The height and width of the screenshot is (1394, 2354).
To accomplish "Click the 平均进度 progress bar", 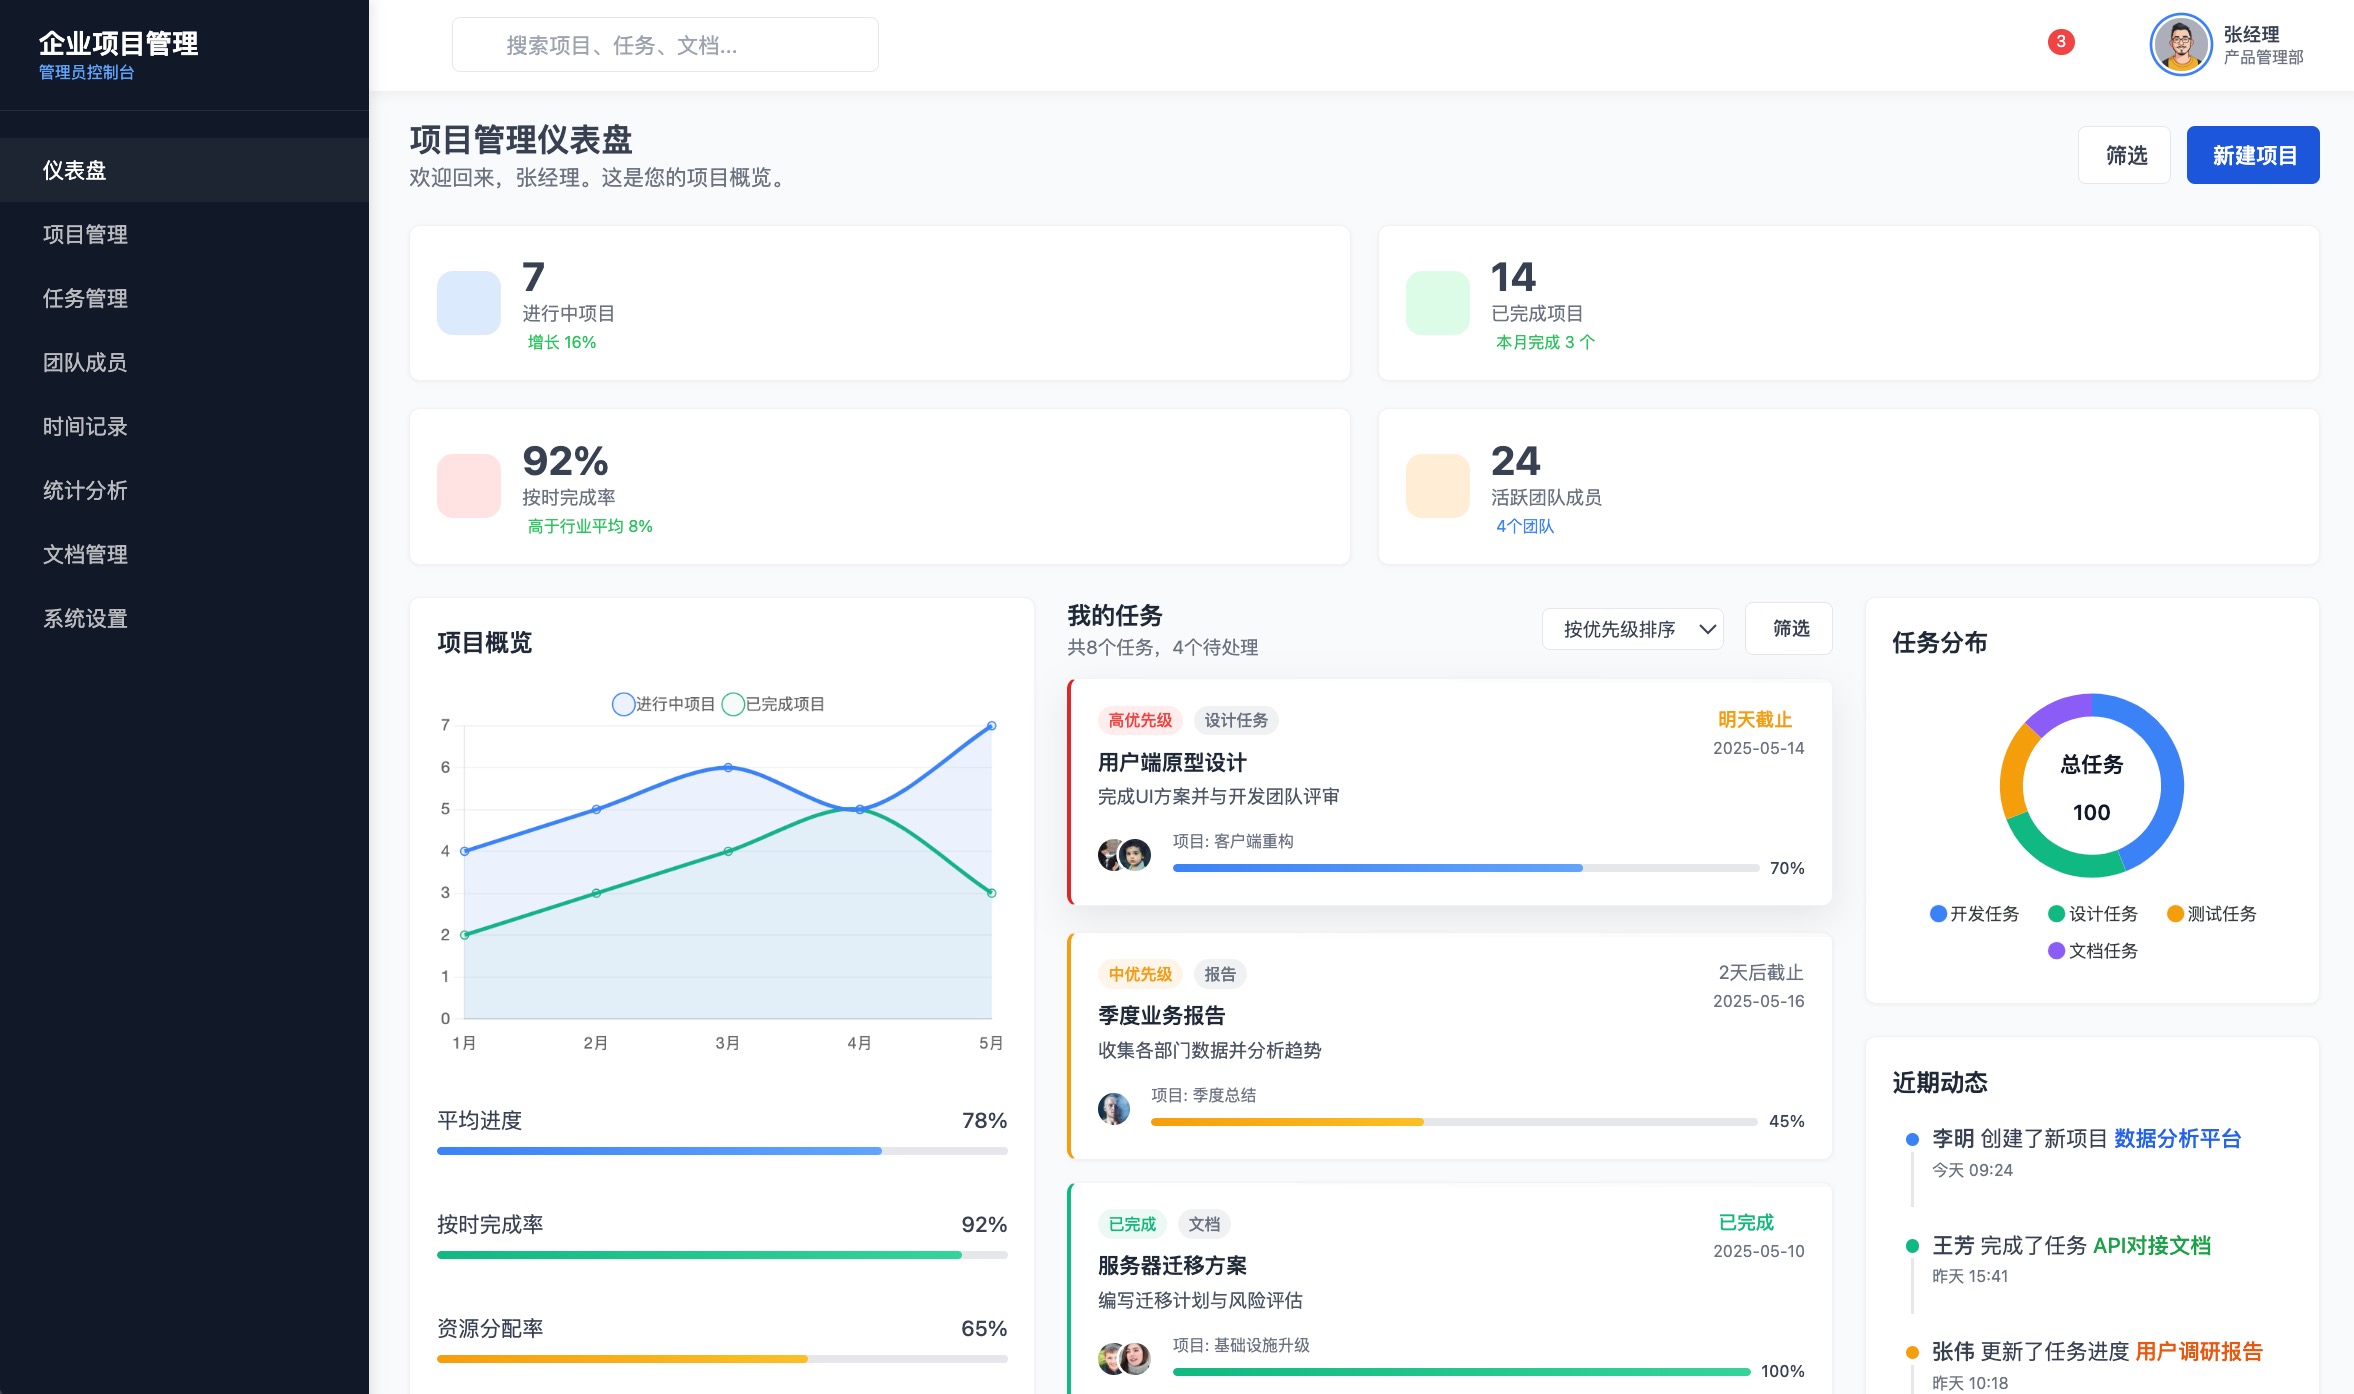I will tap(721, 1151).
